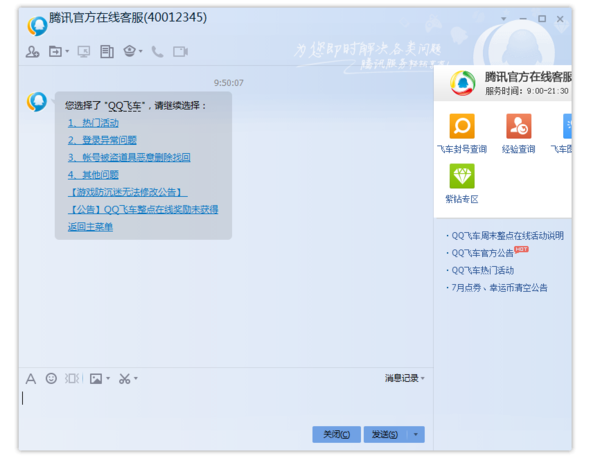Choose link 4、其他问题
This screenshot has width=600, height=465.
93,175
